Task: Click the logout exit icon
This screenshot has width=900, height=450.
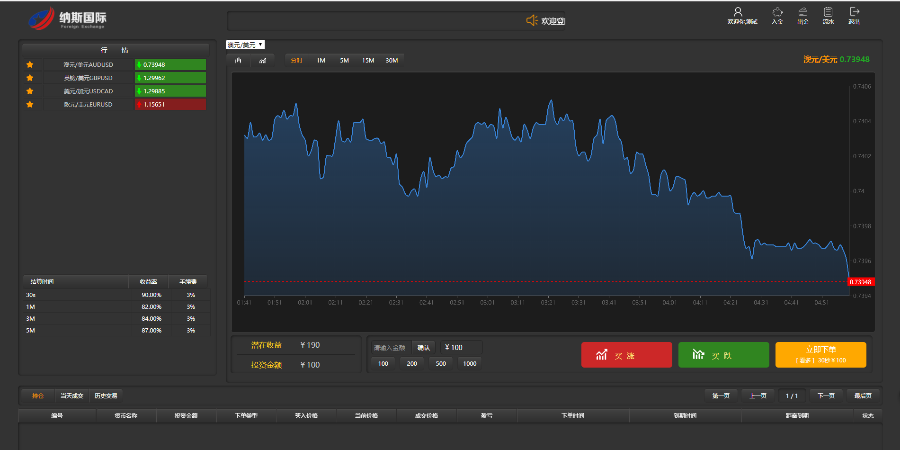Action: 854,12
